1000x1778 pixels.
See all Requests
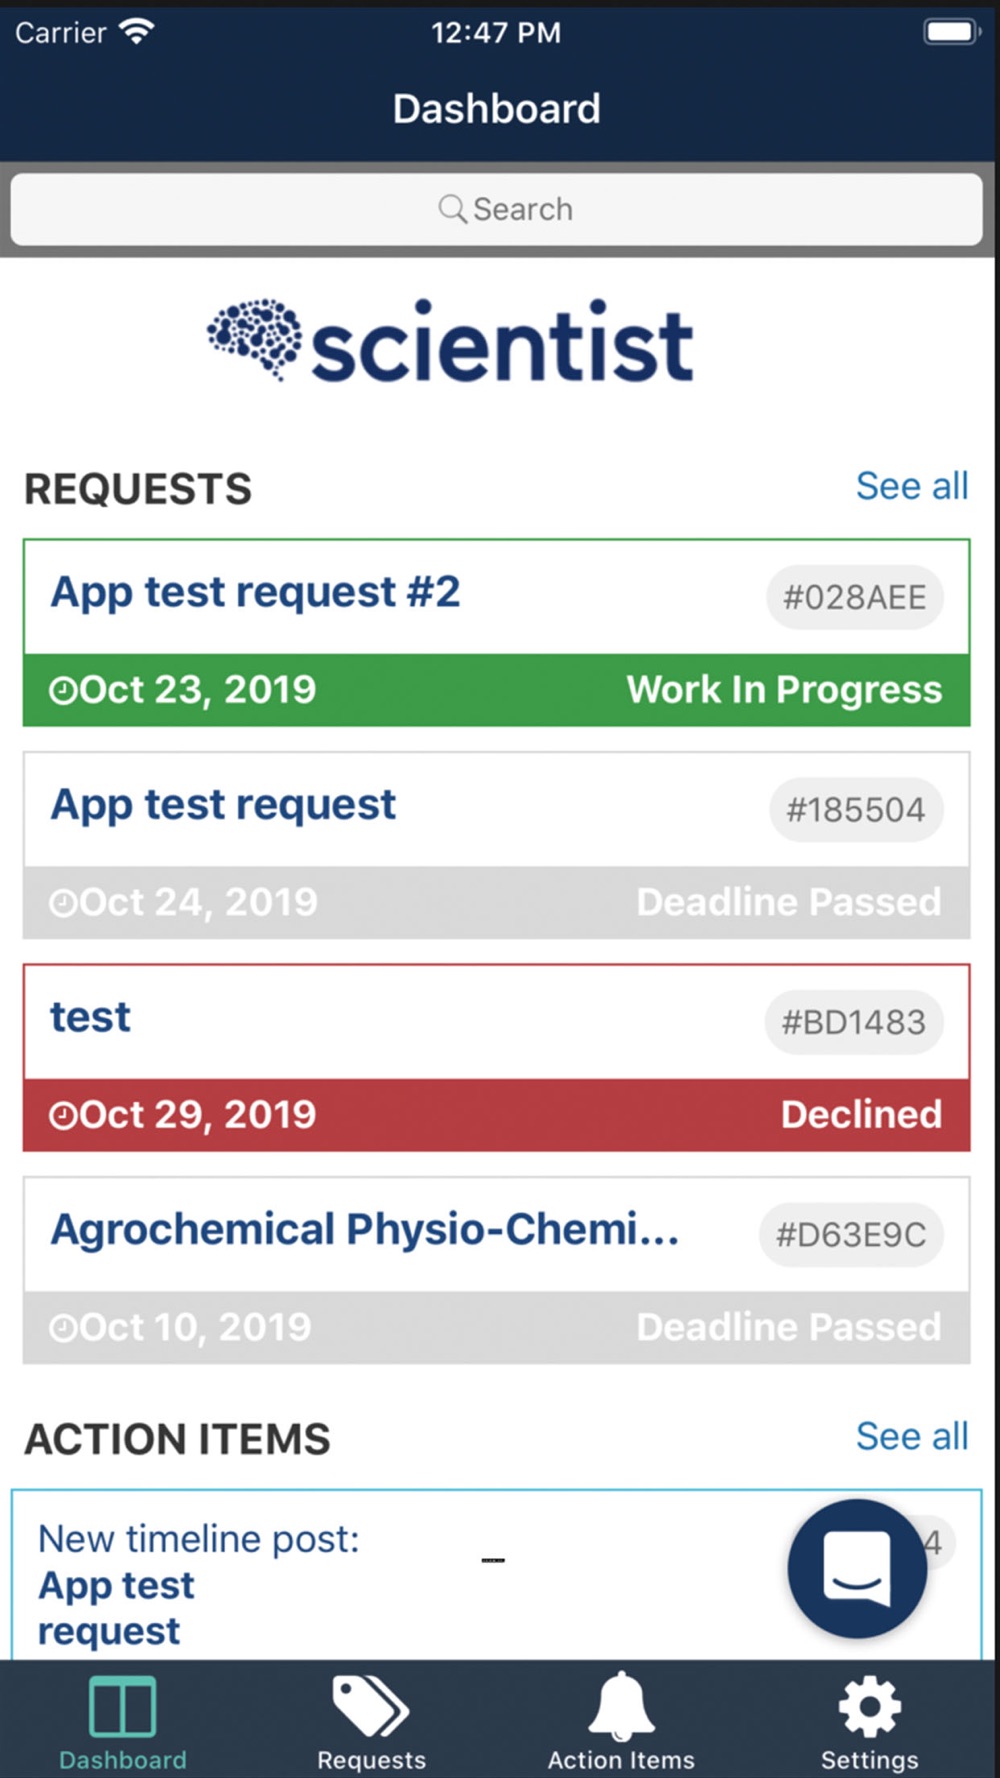pyautogui.click(x=912, y=486)
